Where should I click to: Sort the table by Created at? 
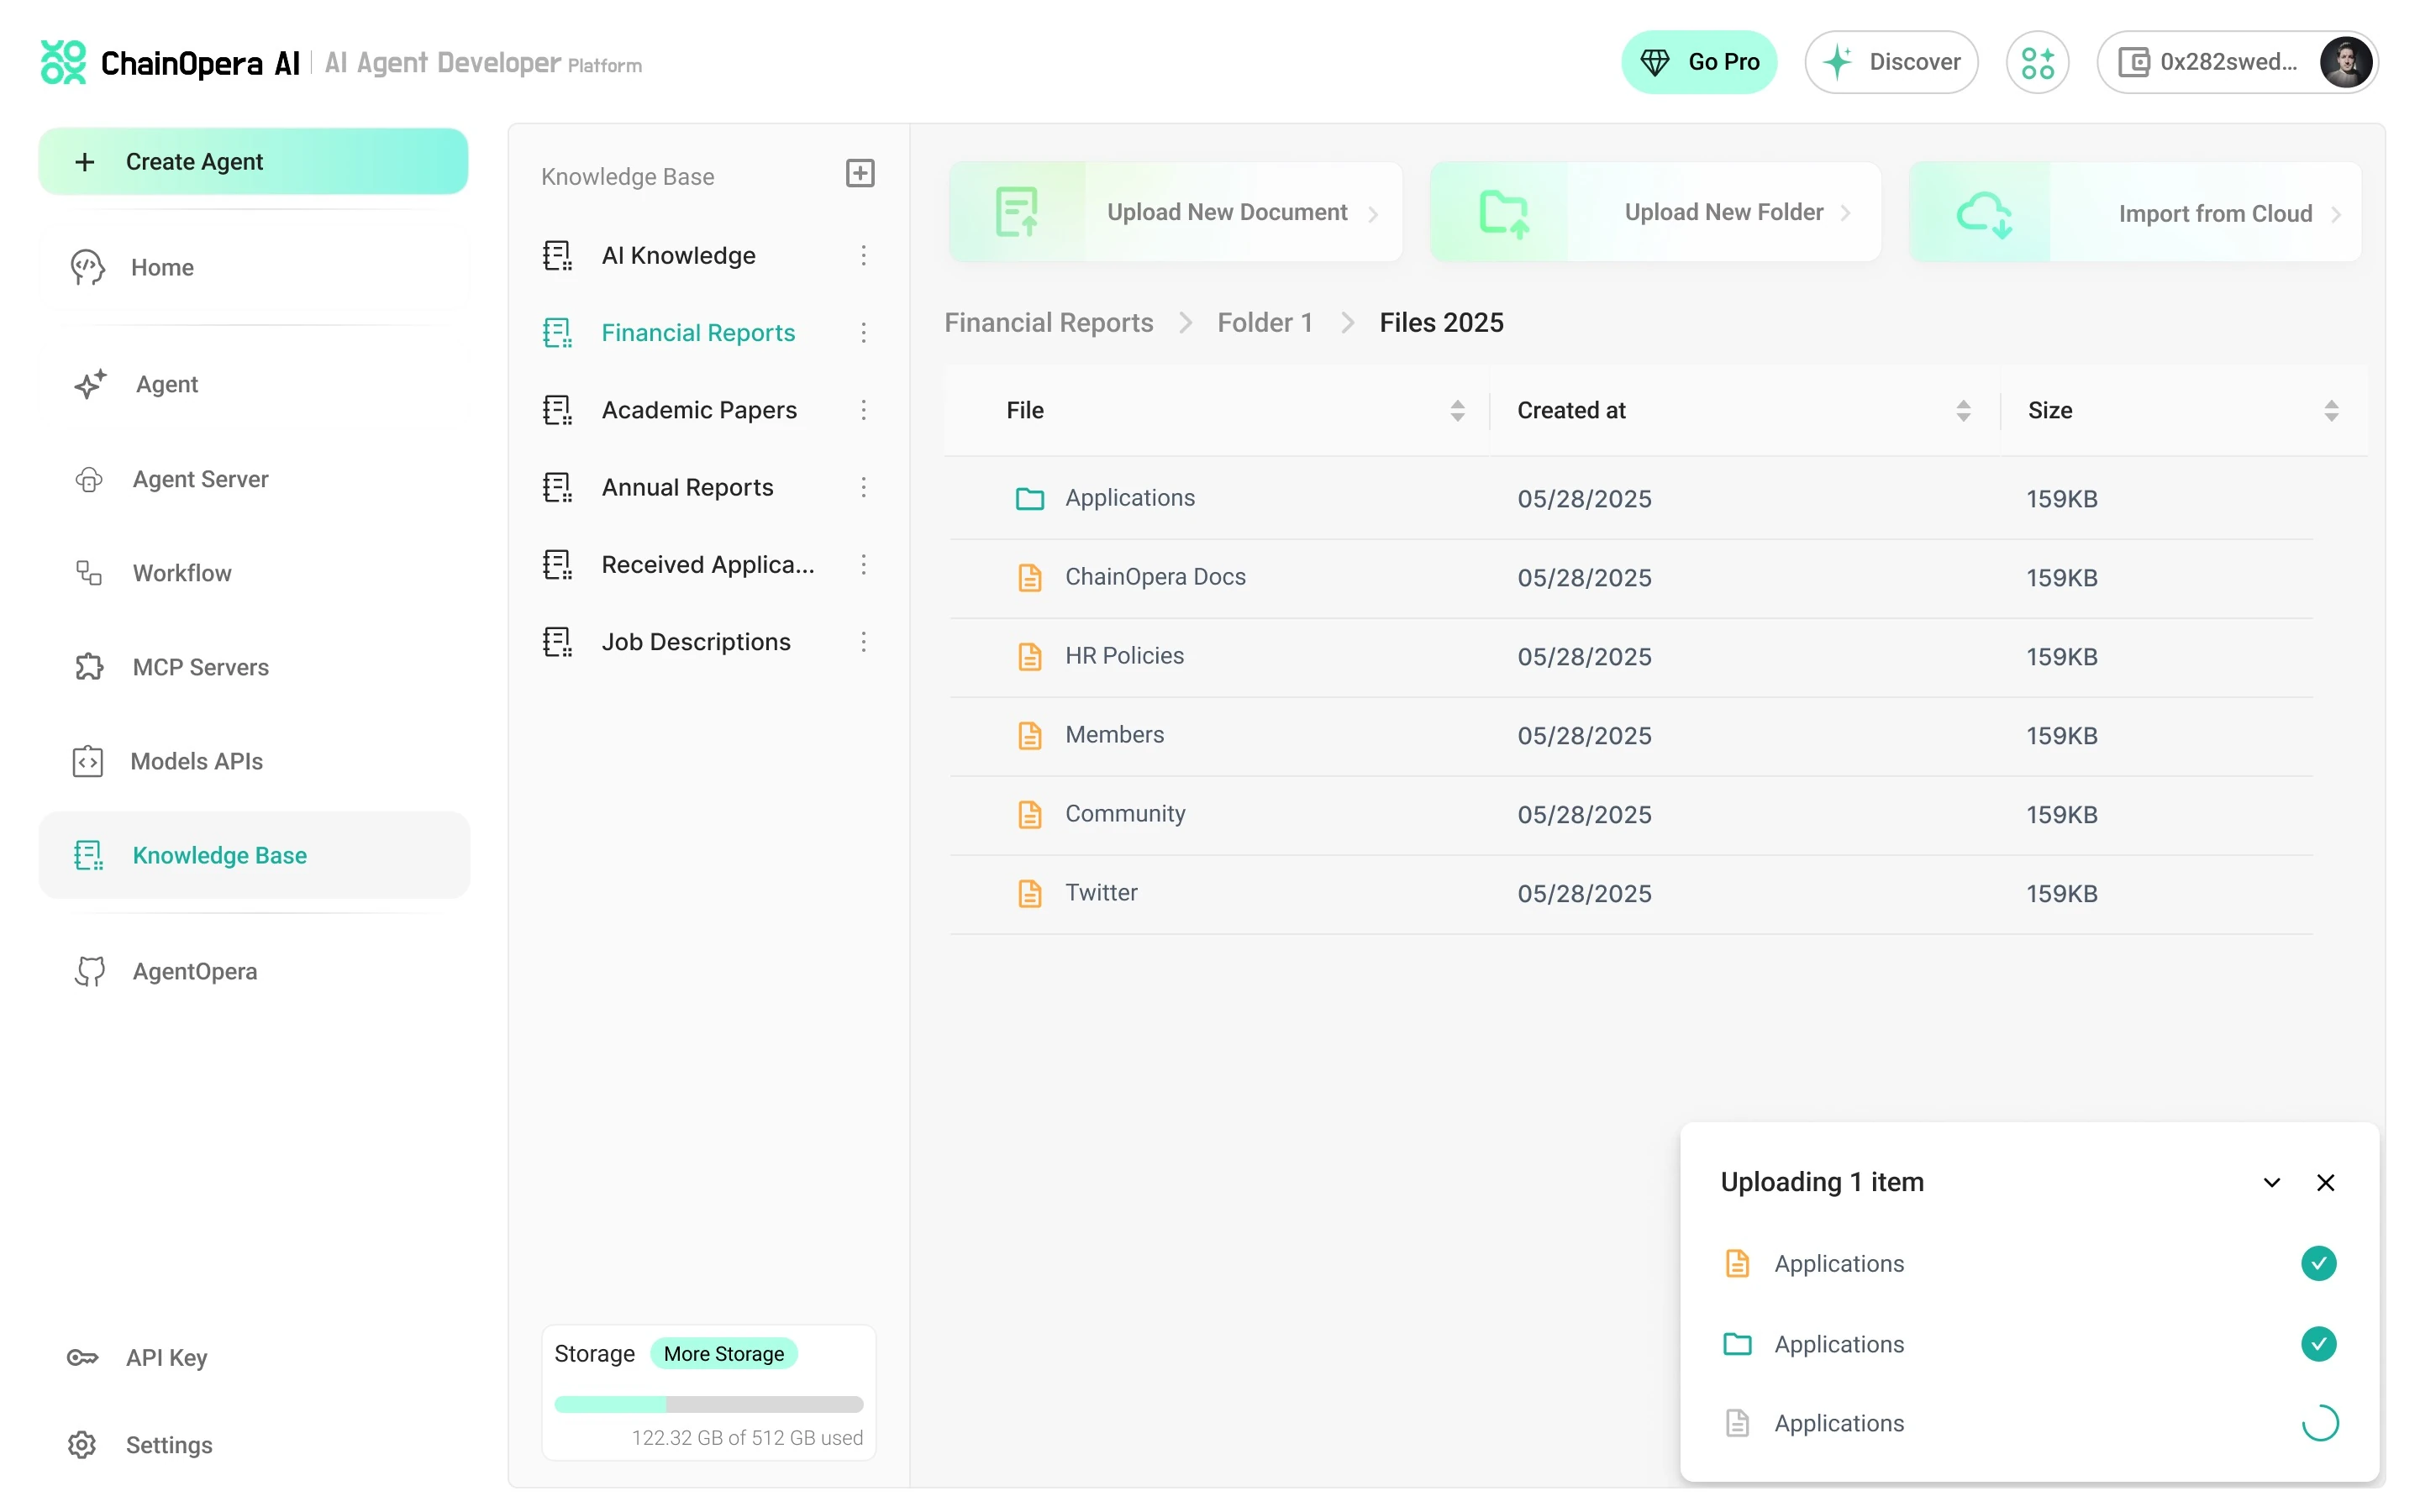pyautogui.click(x=1962, y=411)
